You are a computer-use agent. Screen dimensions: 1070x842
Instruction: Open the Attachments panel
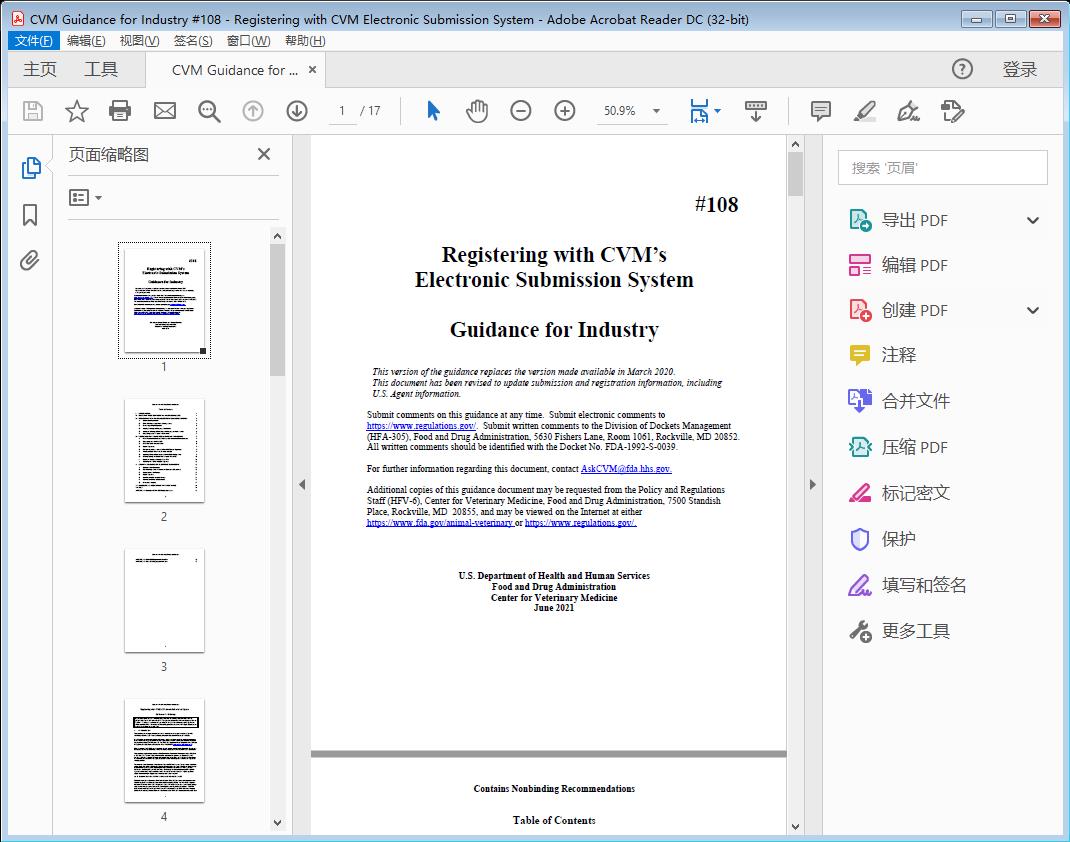[30, 260]
